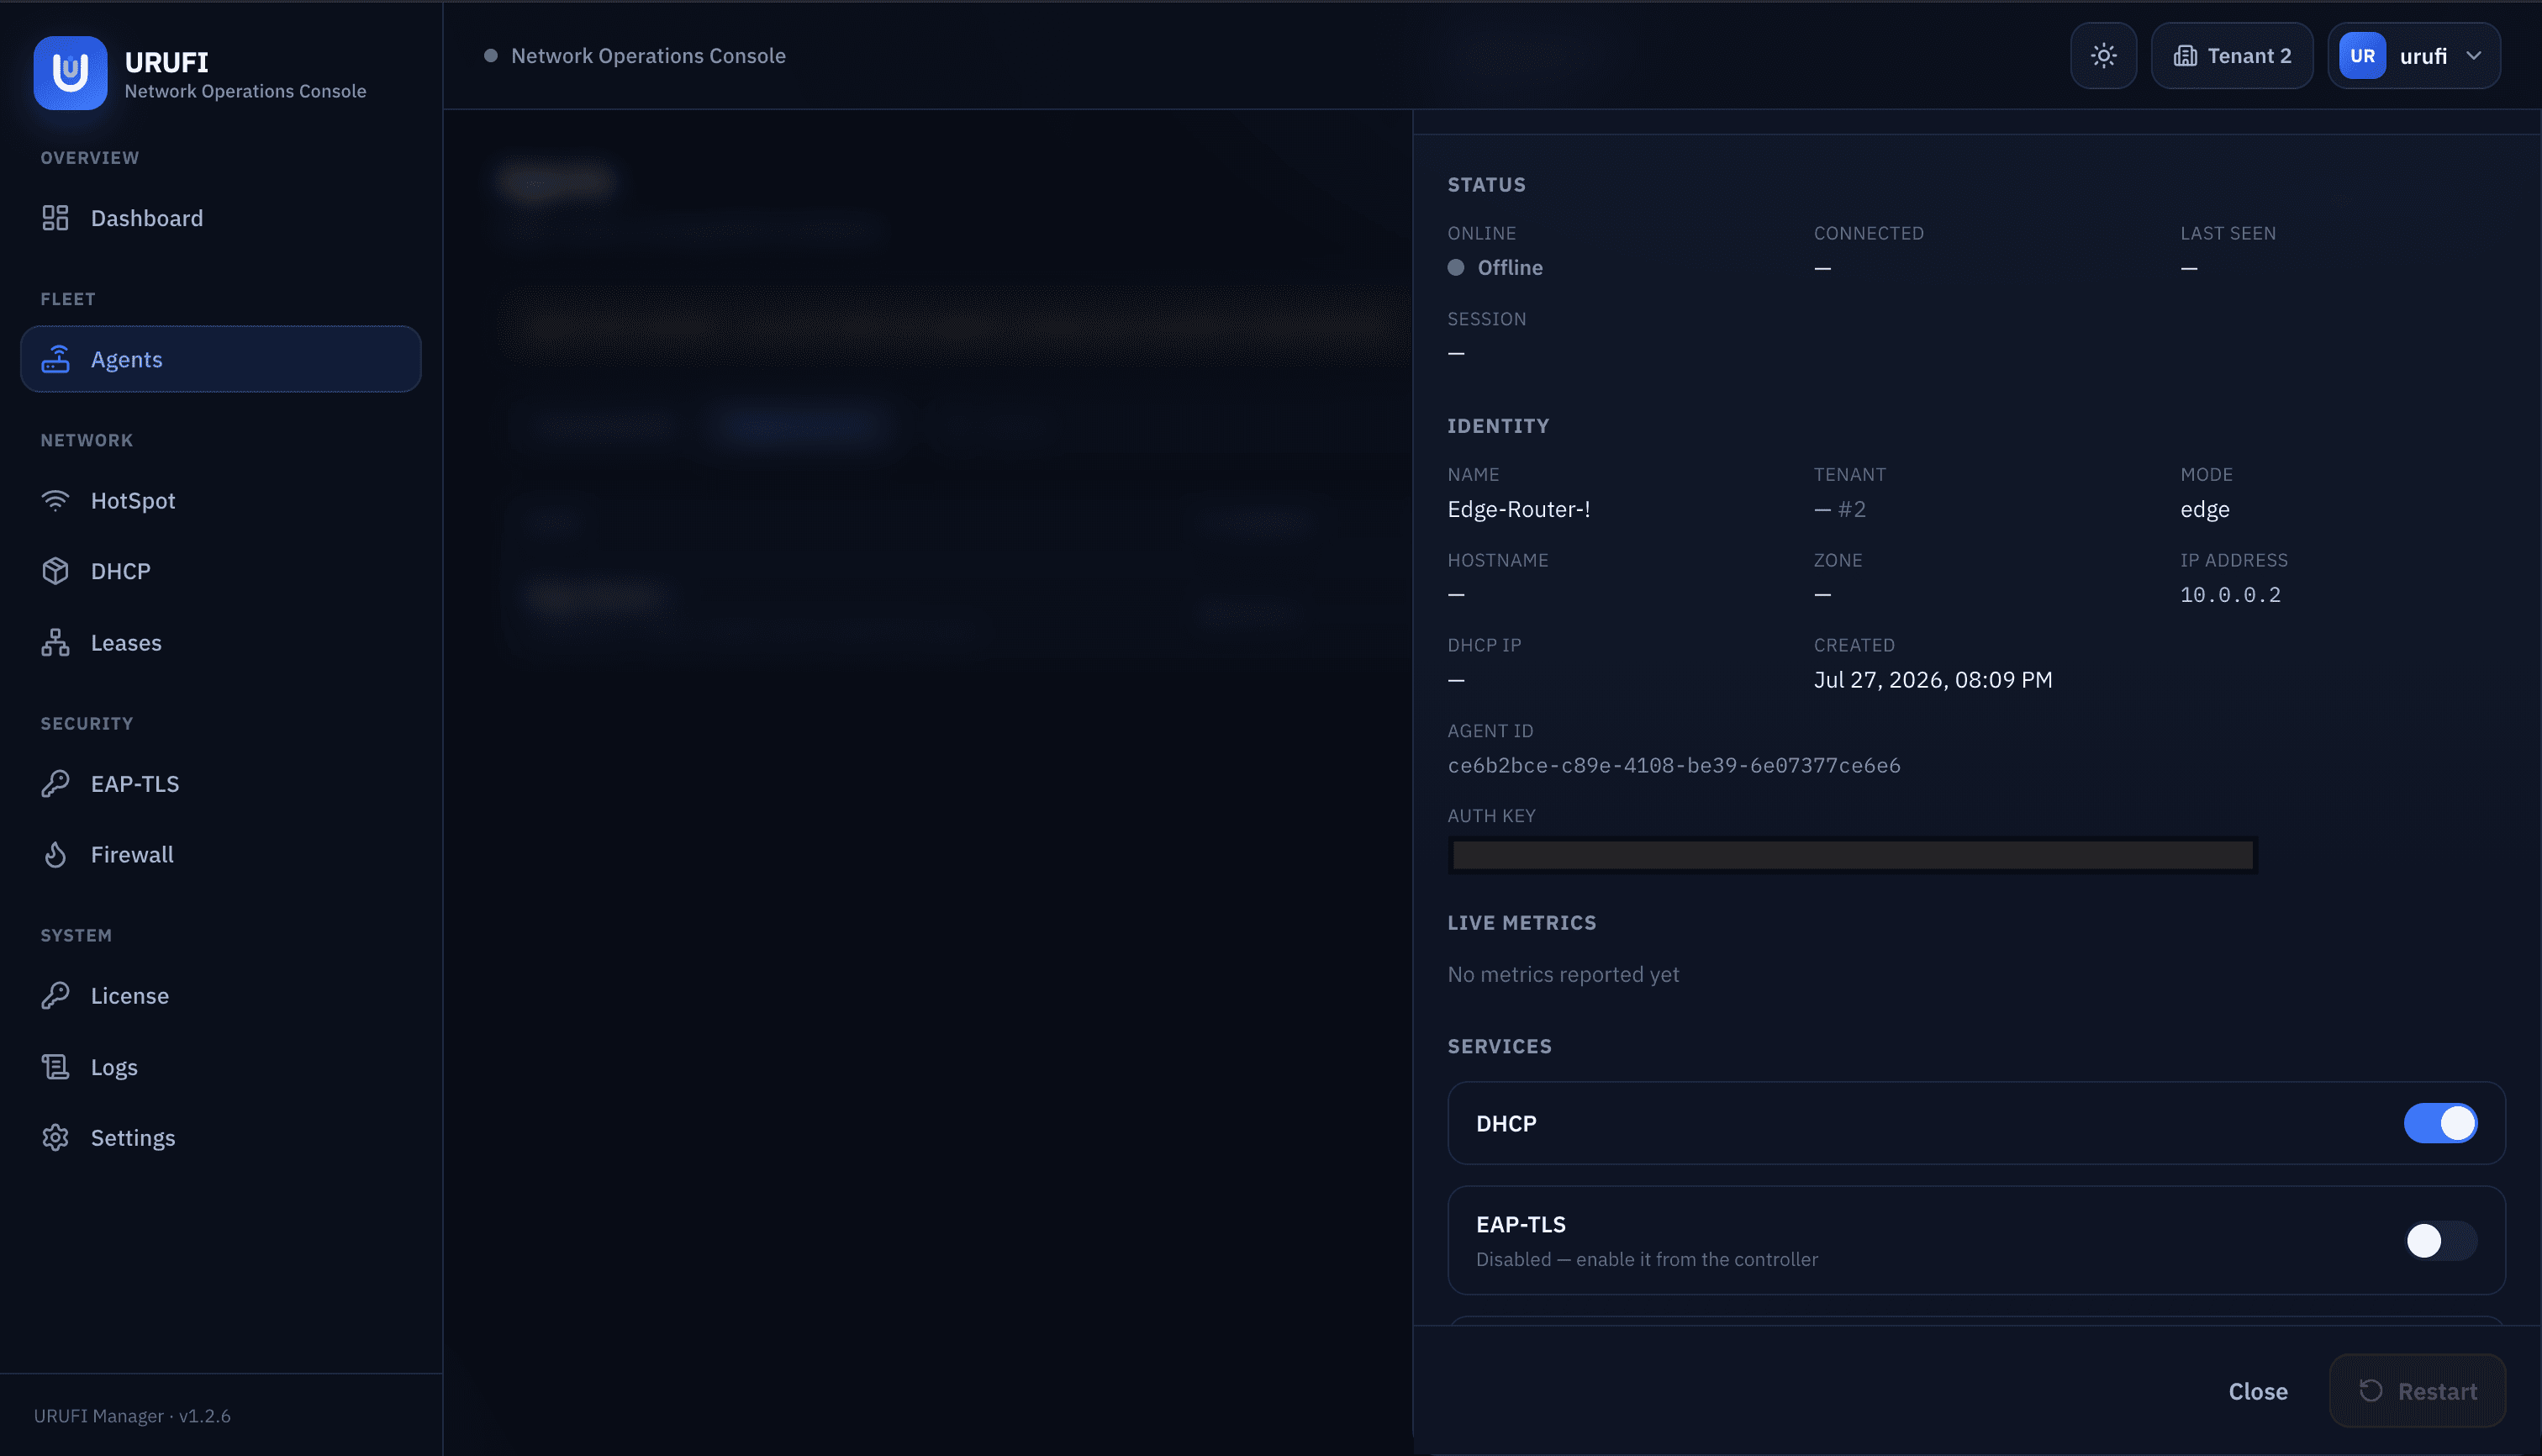Click the EAP-TLS service card label

click(1521, 1224)
